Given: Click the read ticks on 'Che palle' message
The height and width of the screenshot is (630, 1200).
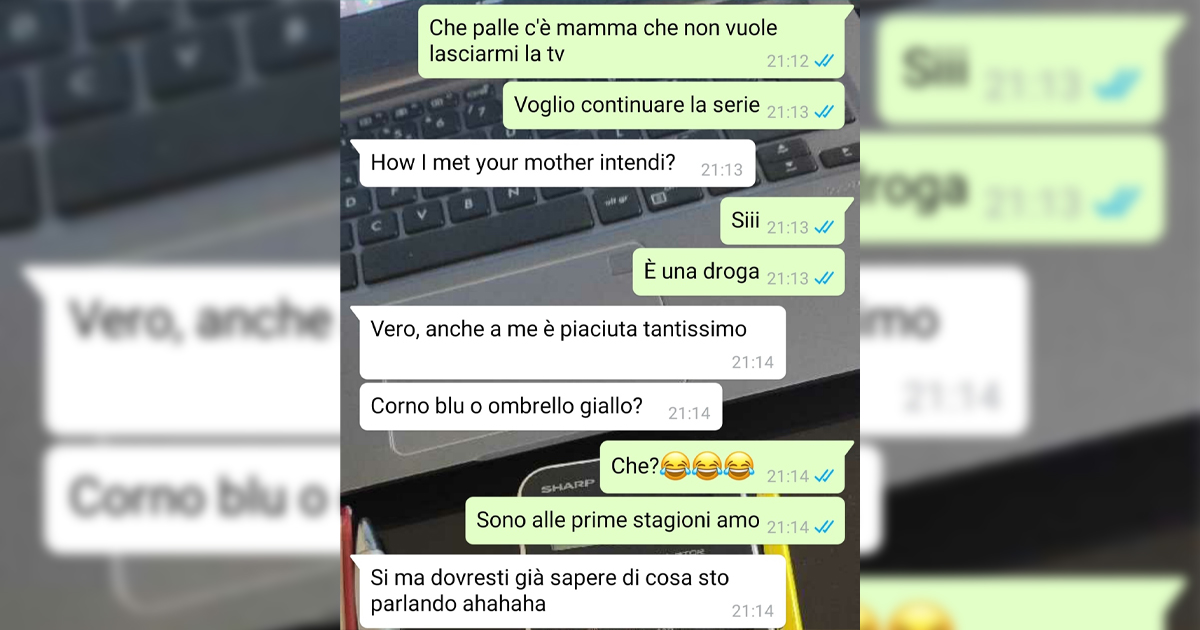Looking at the screenshot, I should pos(825,61).
